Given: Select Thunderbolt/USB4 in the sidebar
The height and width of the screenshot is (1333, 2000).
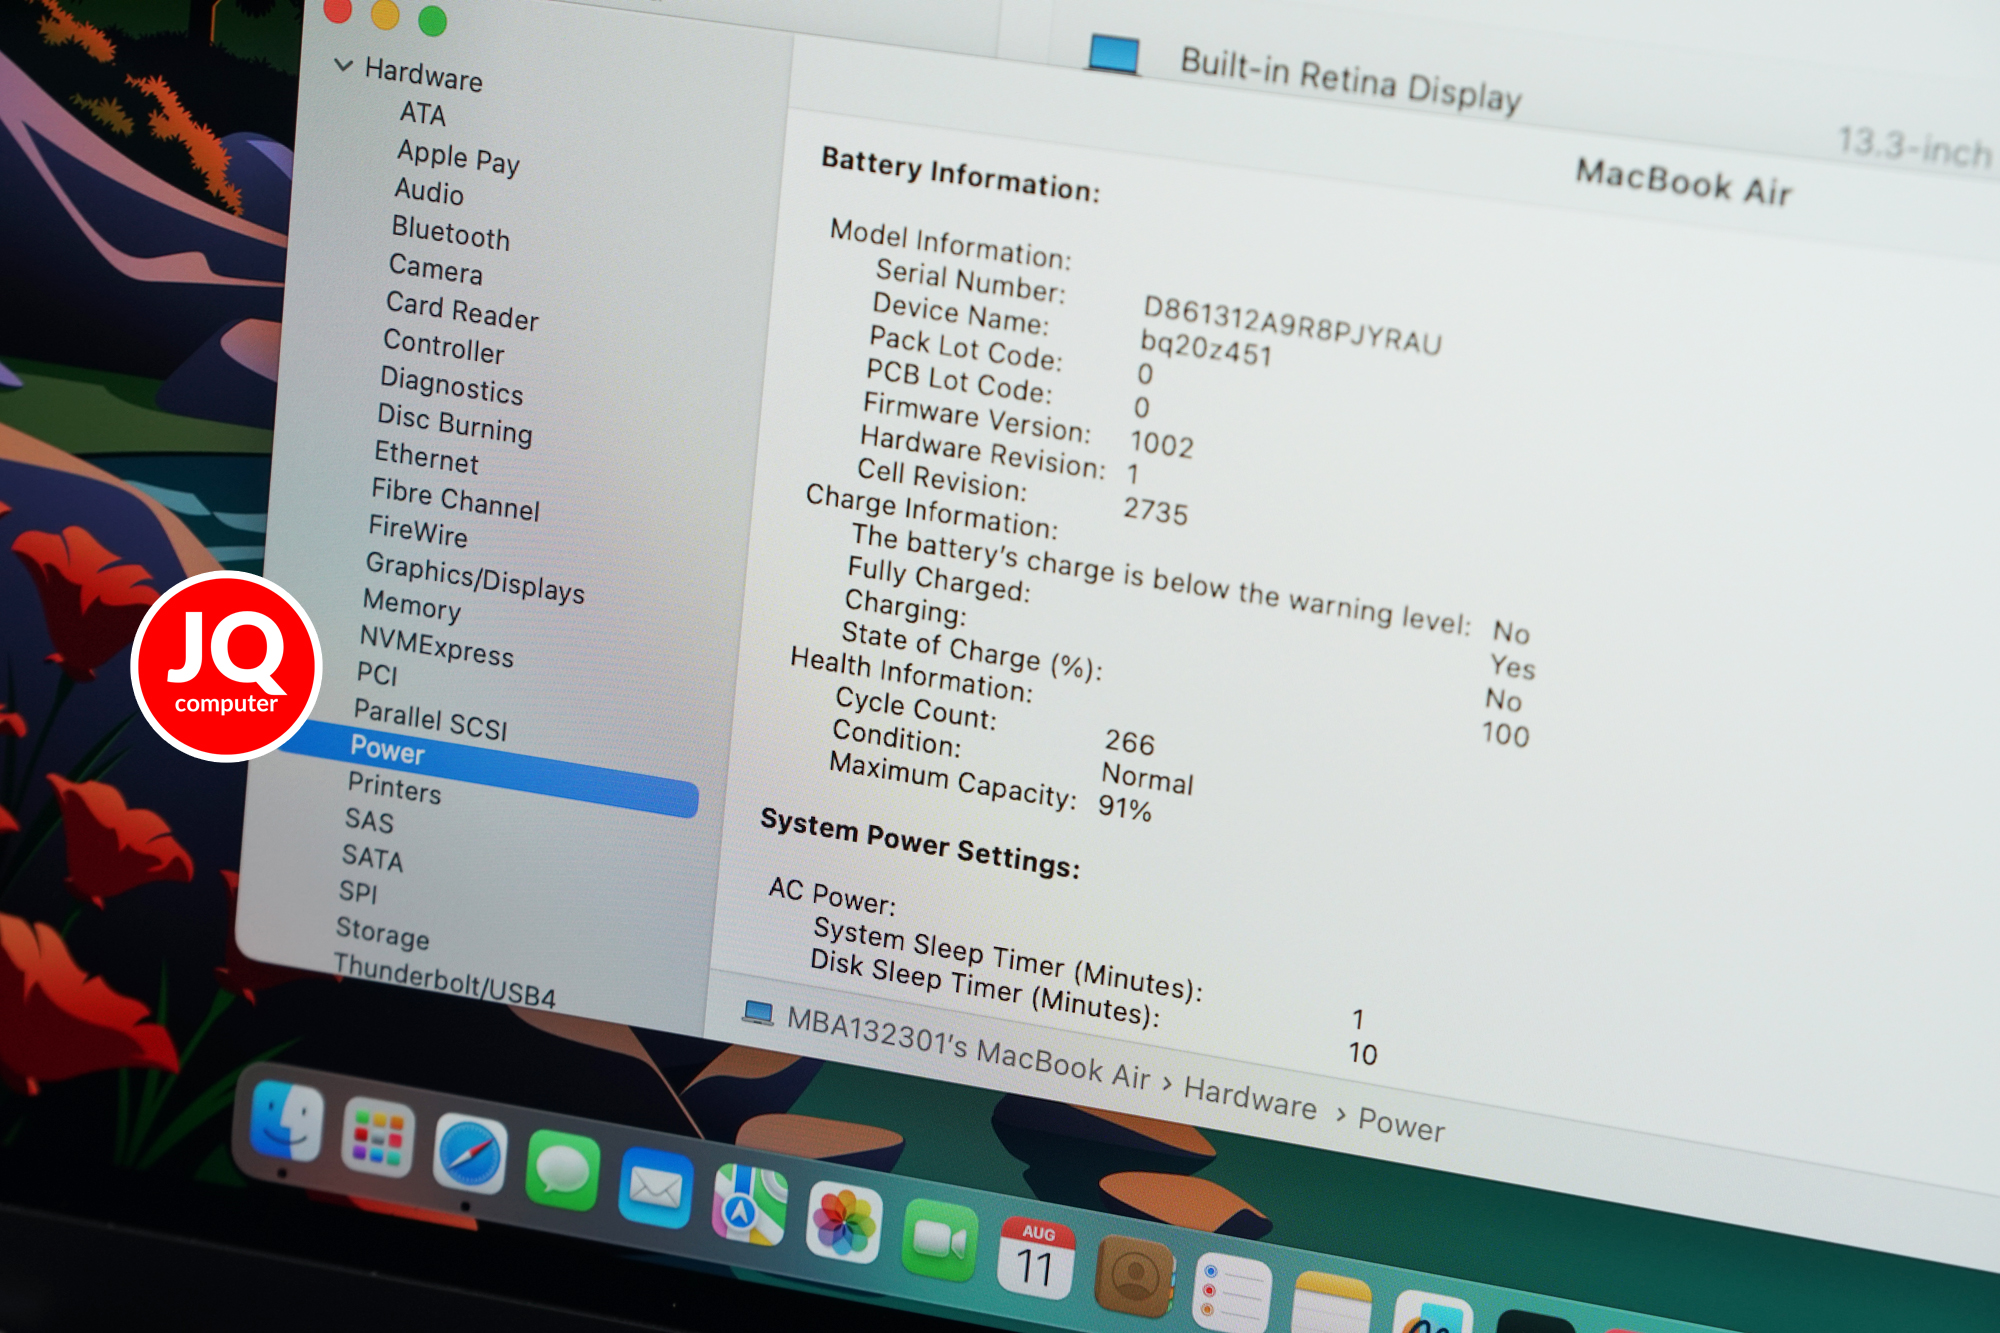Looking at the screenshot, I should click(445, 982).
